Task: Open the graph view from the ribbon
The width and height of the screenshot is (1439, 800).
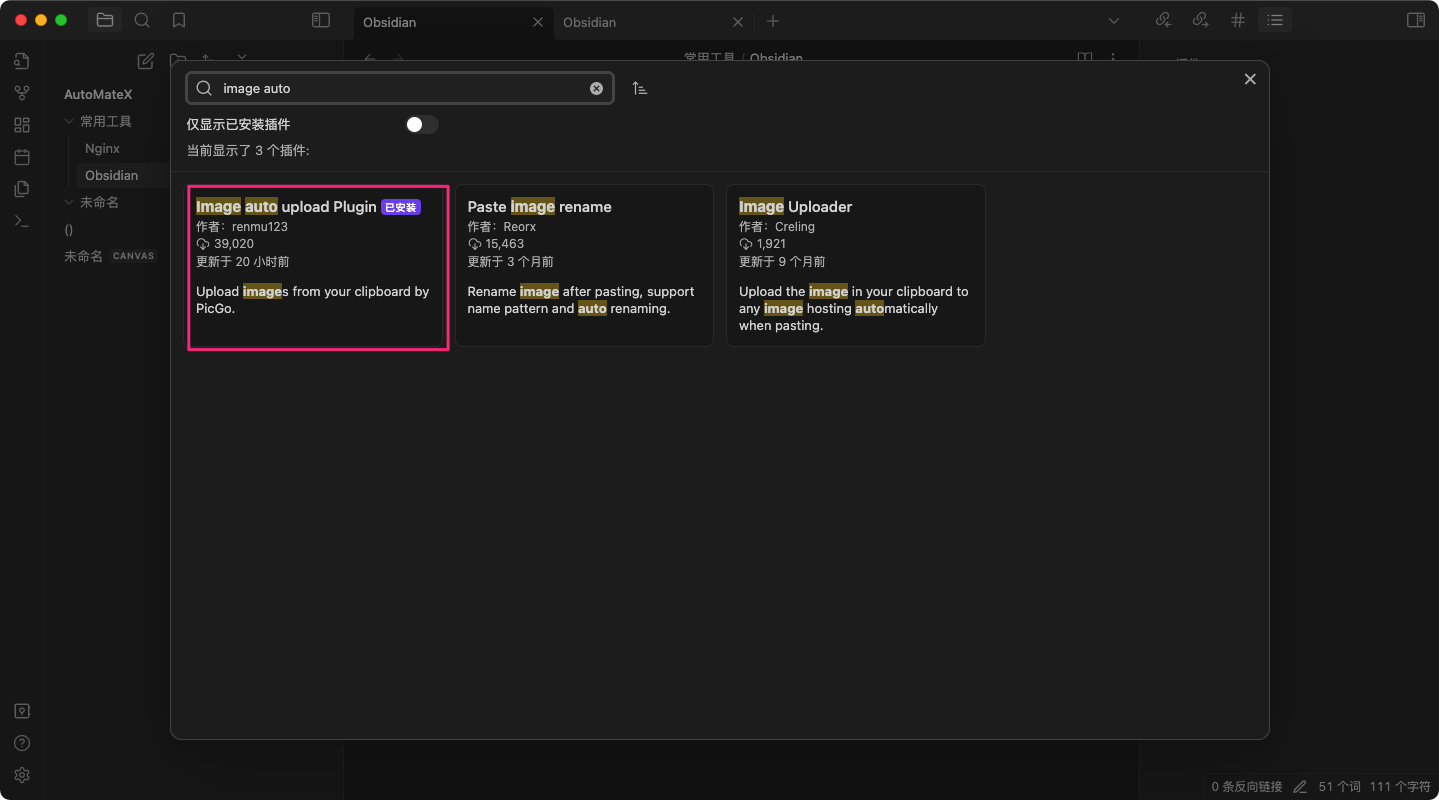Action: click(x=22, y=93)
